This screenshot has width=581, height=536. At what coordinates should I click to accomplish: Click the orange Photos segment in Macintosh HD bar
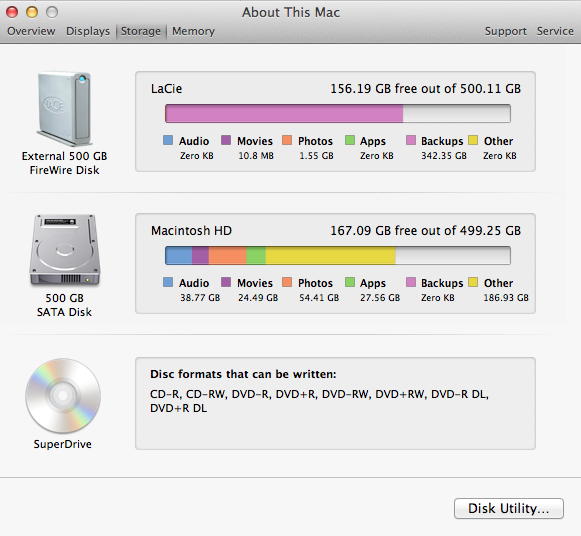[228, 256]
